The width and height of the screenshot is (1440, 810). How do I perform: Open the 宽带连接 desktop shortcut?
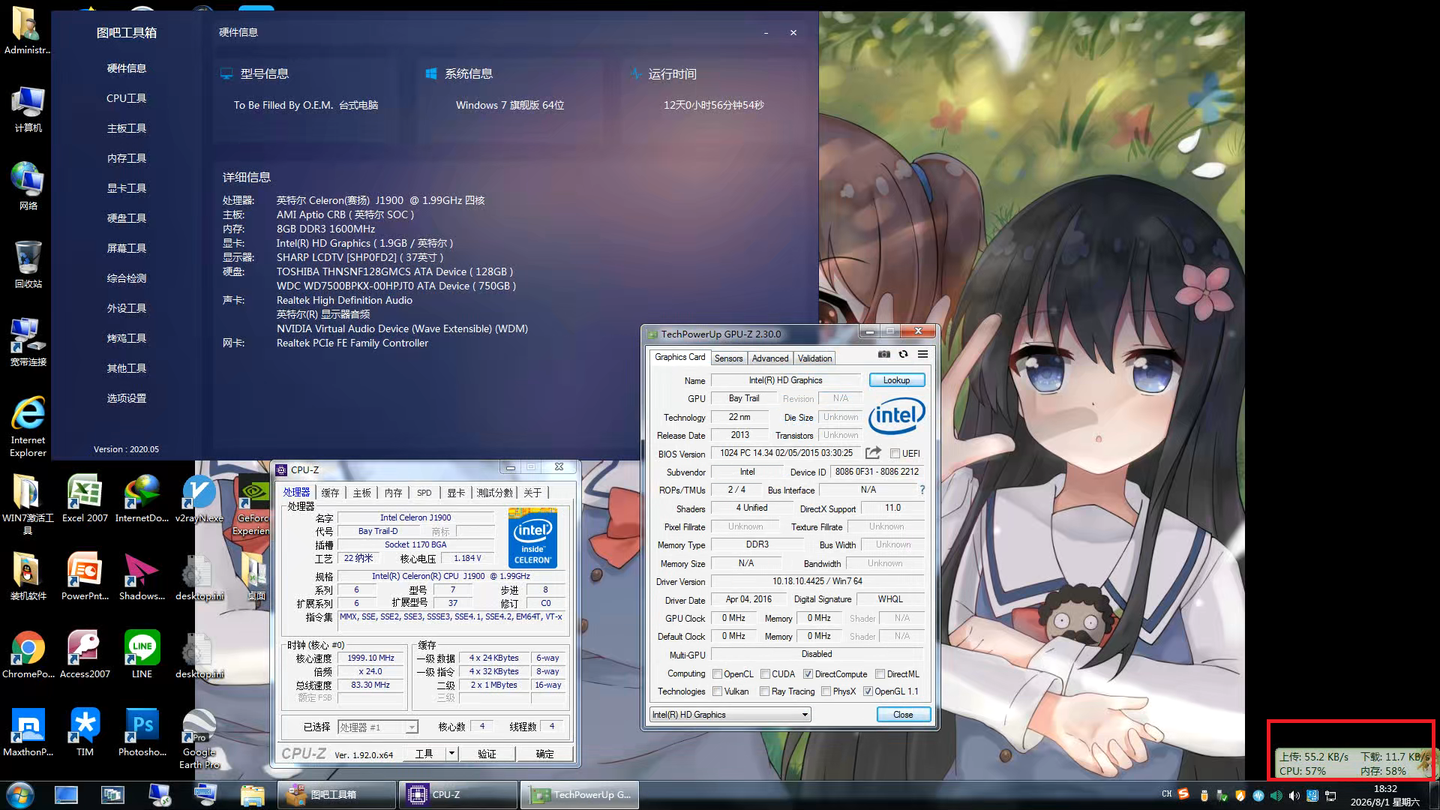coord(28,343)
